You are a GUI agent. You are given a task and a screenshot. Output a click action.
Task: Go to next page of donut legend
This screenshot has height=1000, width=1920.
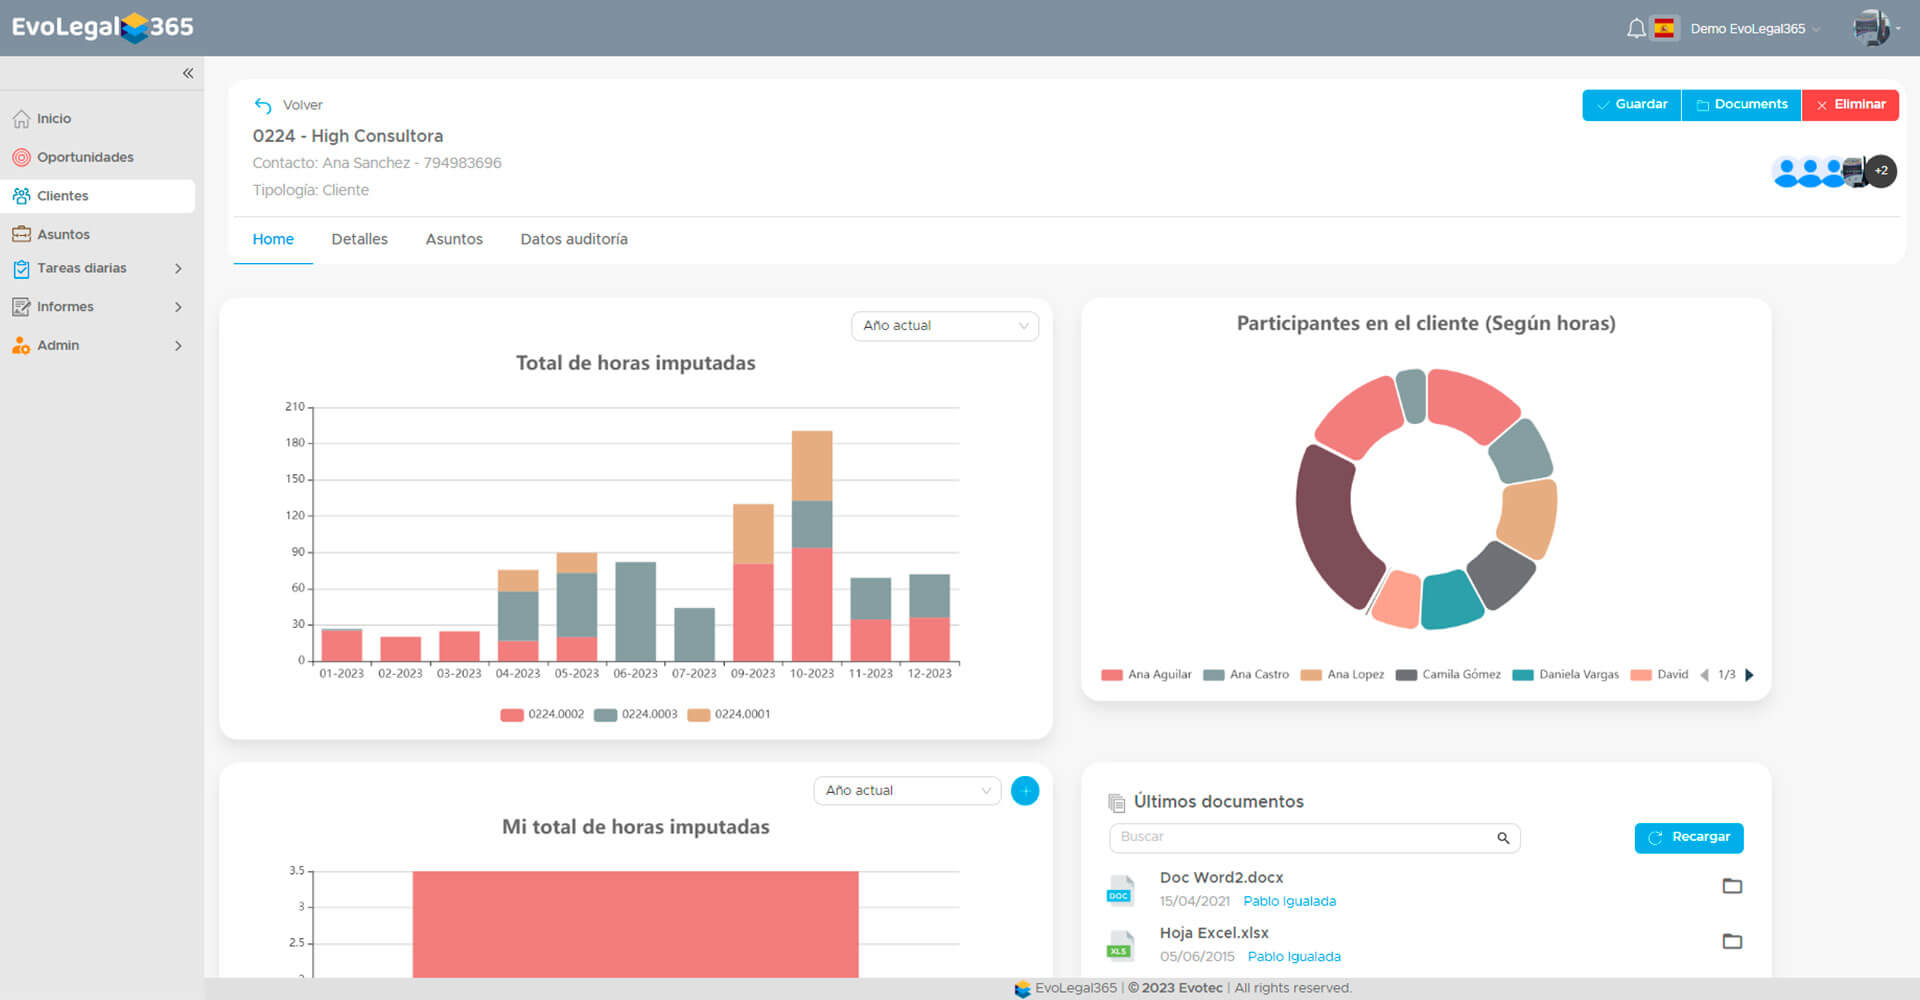click(x=1749, y=675)
